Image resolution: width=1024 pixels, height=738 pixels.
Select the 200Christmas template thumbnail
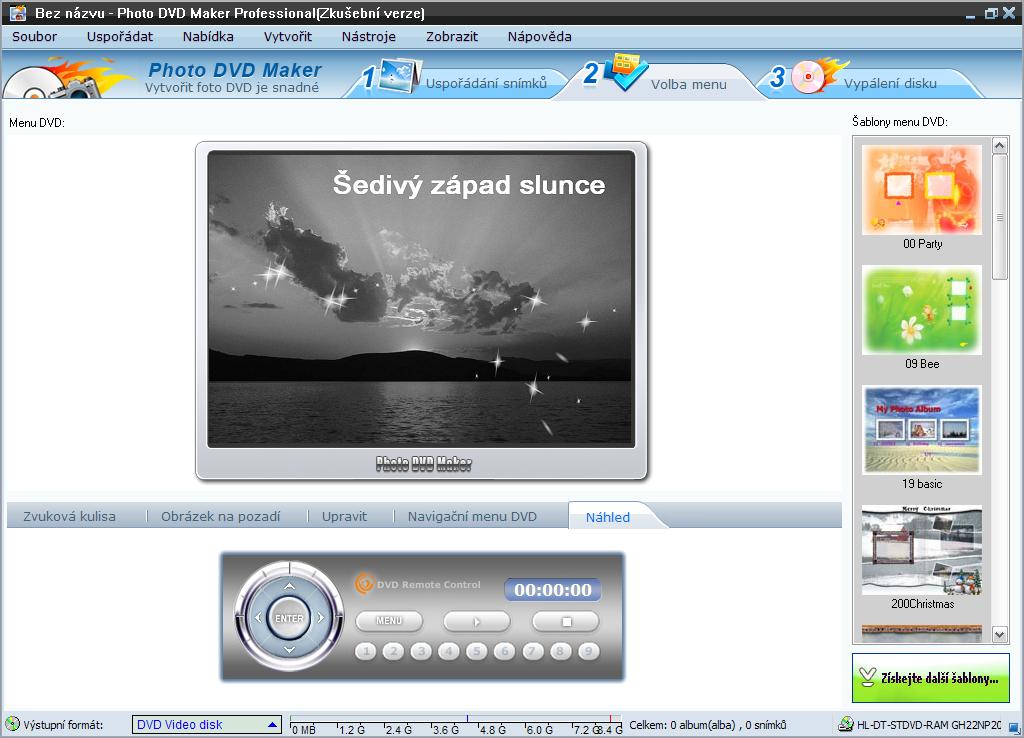click(921, 550)
